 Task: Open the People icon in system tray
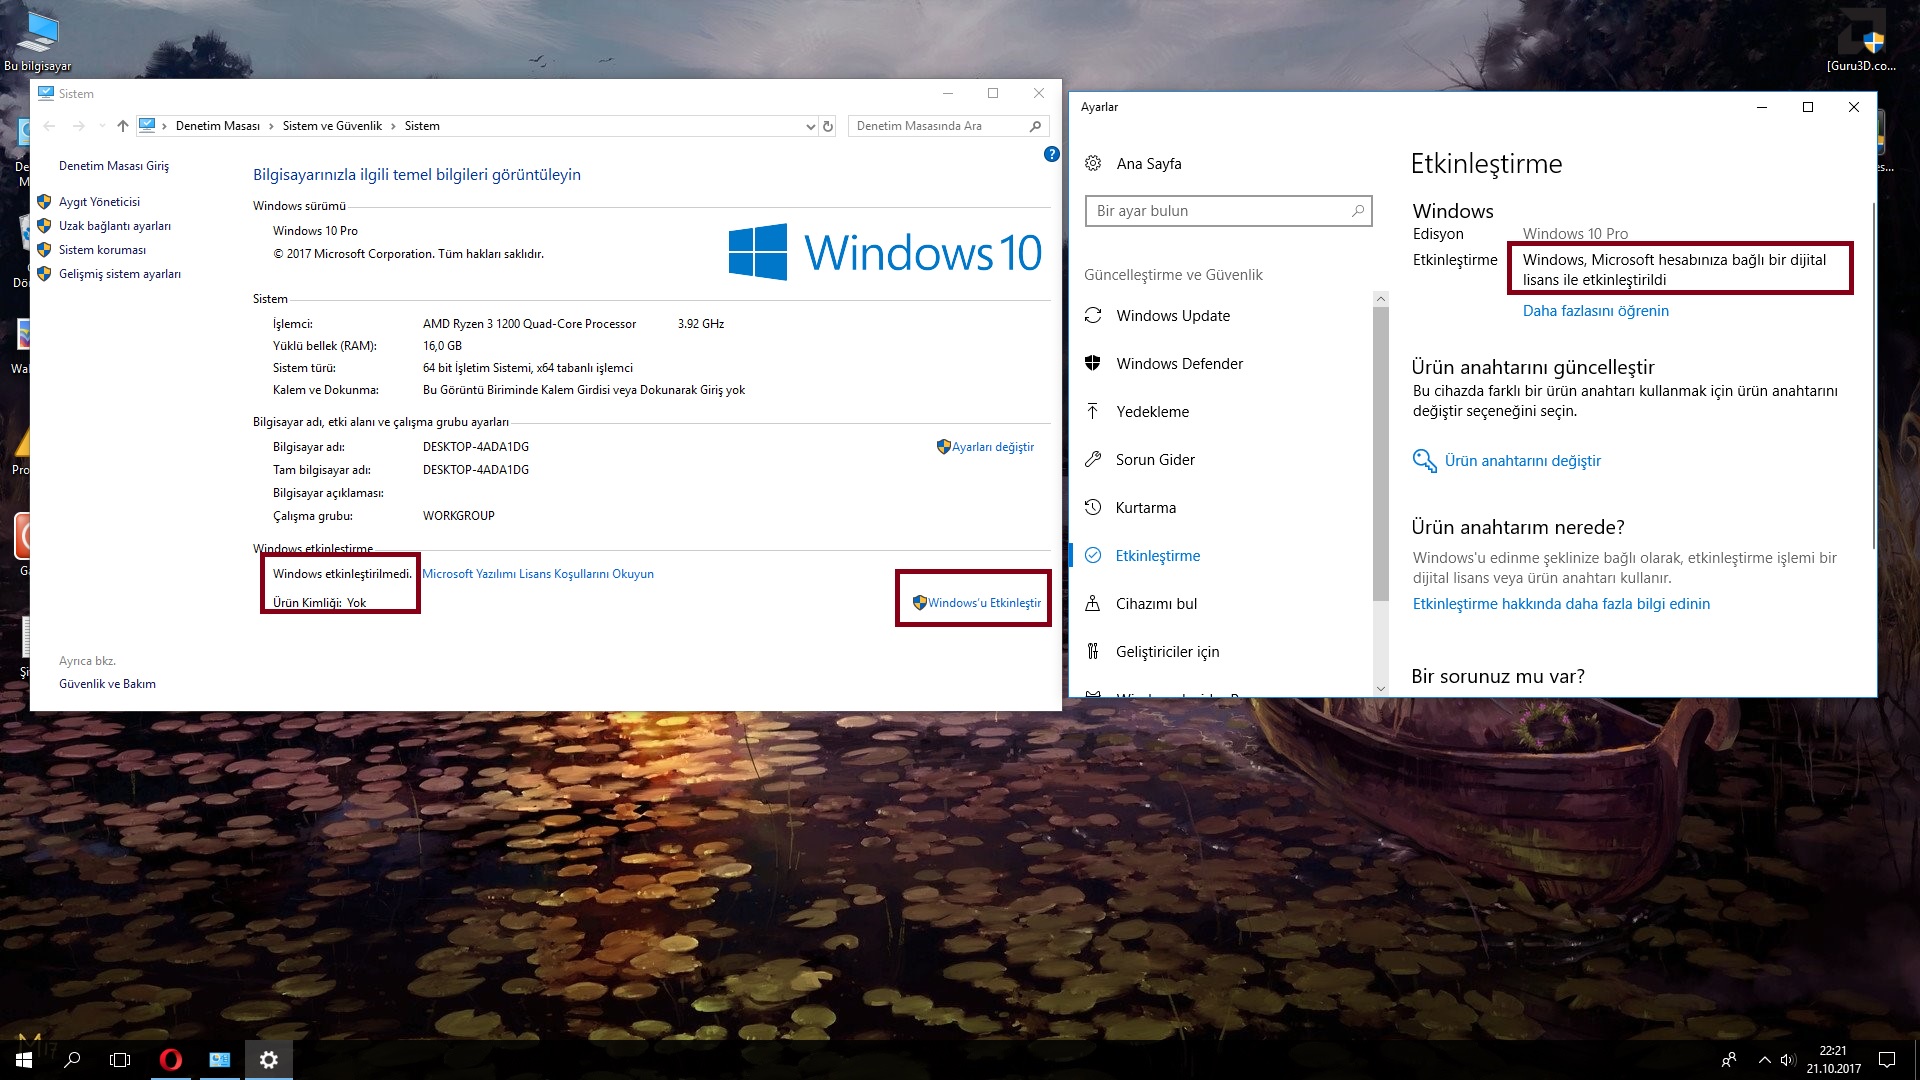coord(1728,1060)
